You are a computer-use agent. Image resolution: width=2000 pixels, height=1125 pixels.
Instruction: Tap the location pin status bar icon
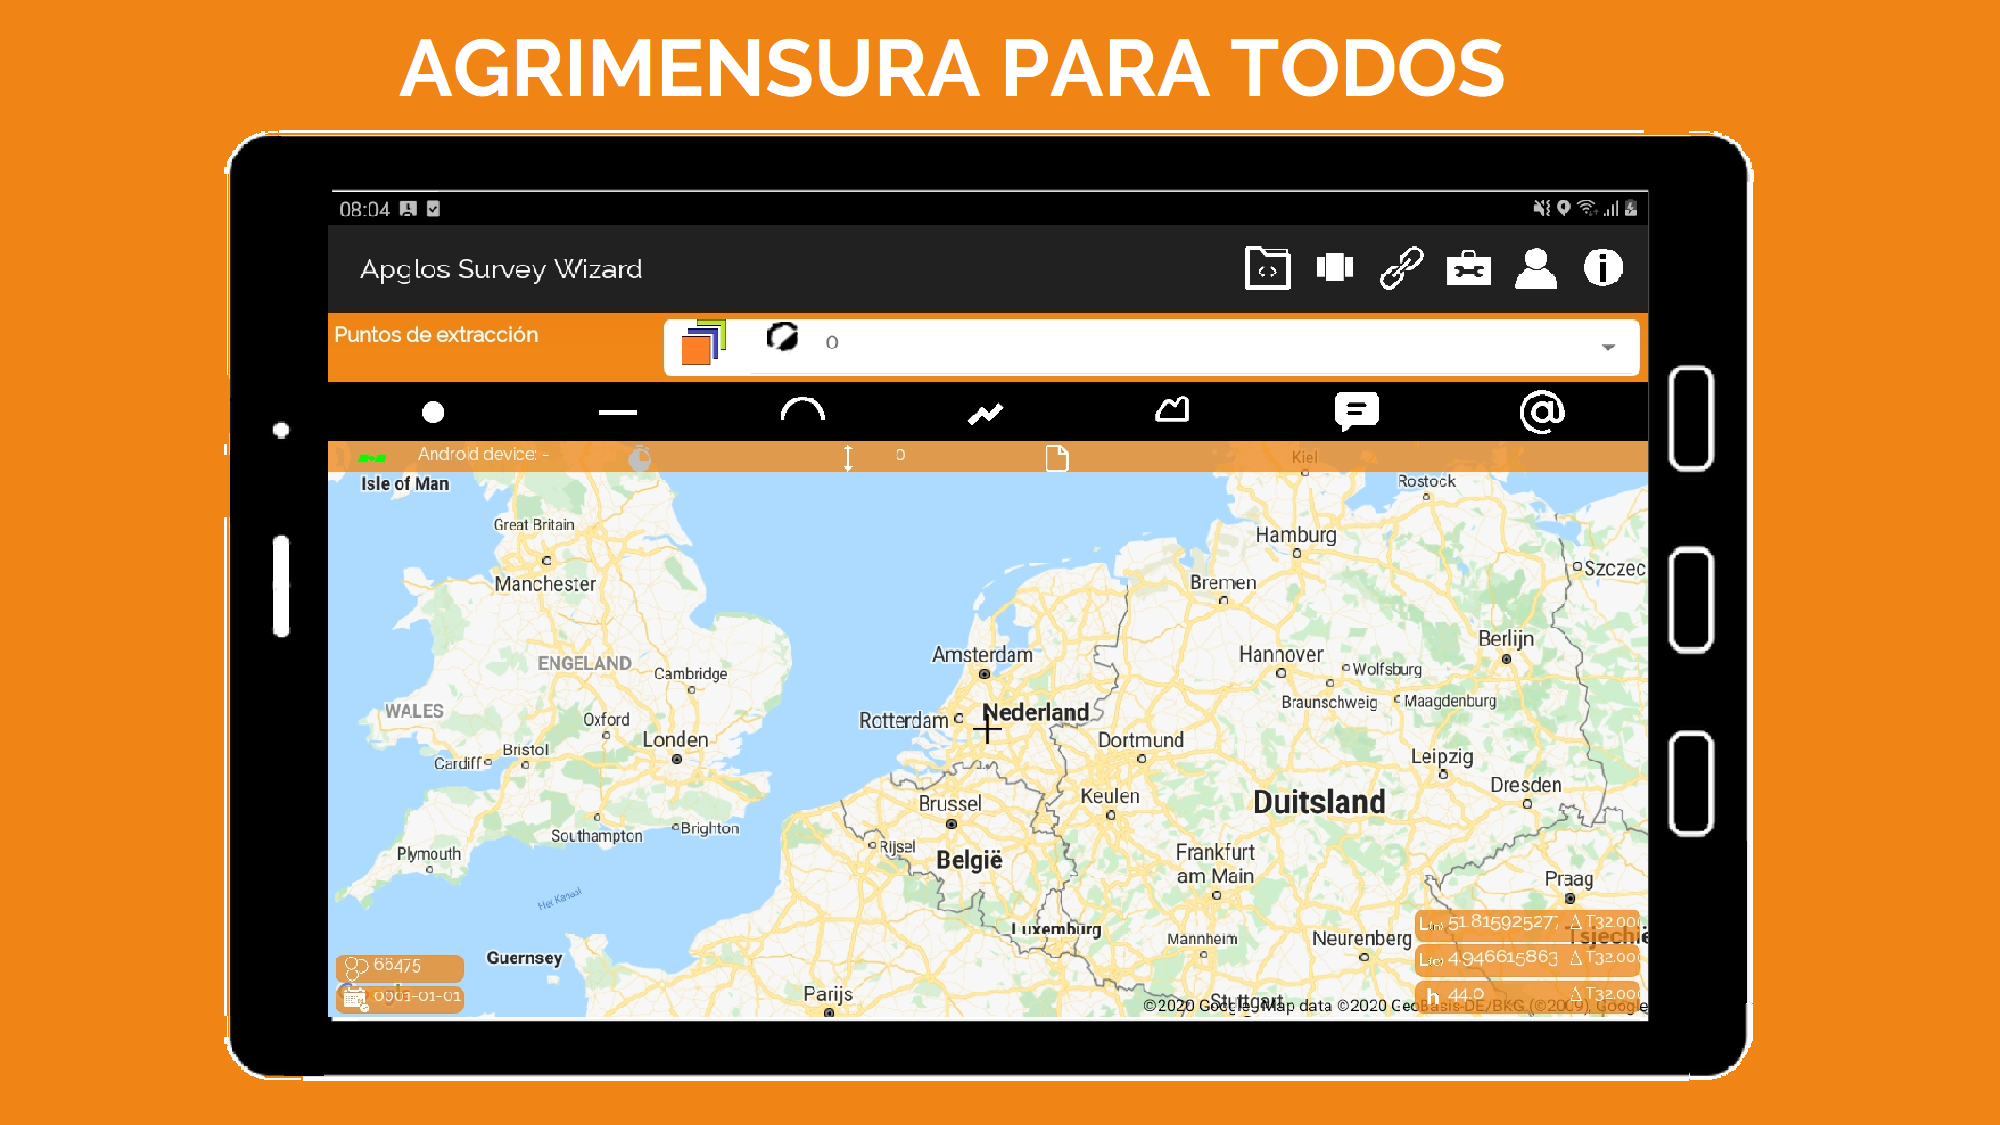tap(1563, 208)
